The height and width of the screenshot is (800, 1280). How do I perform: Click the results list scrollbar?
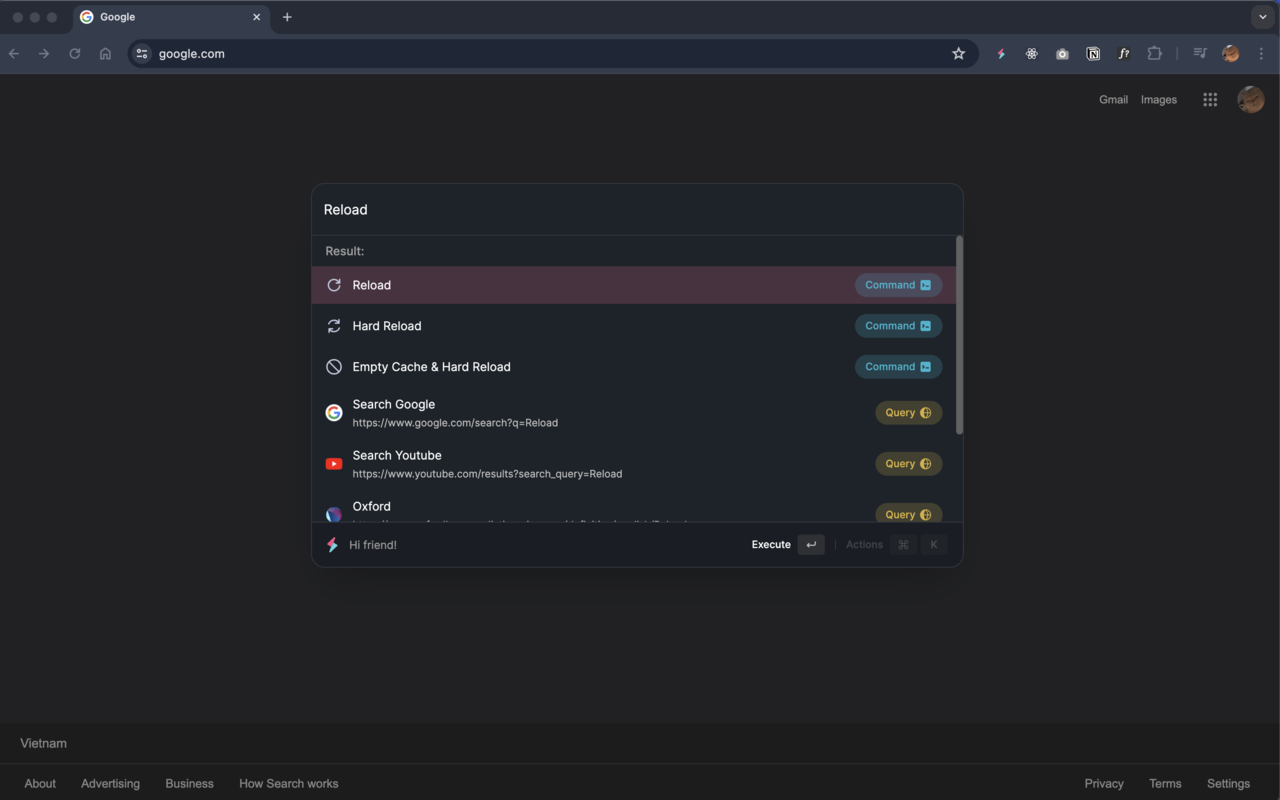pyautogui.click(x=960, y=336)
